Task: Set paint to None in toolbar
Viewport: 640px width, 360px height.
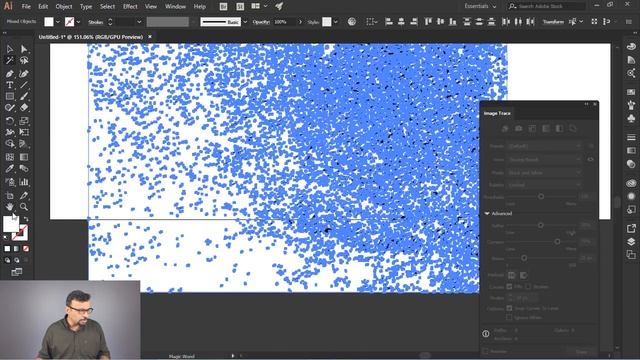Action: tap(26, 249)
